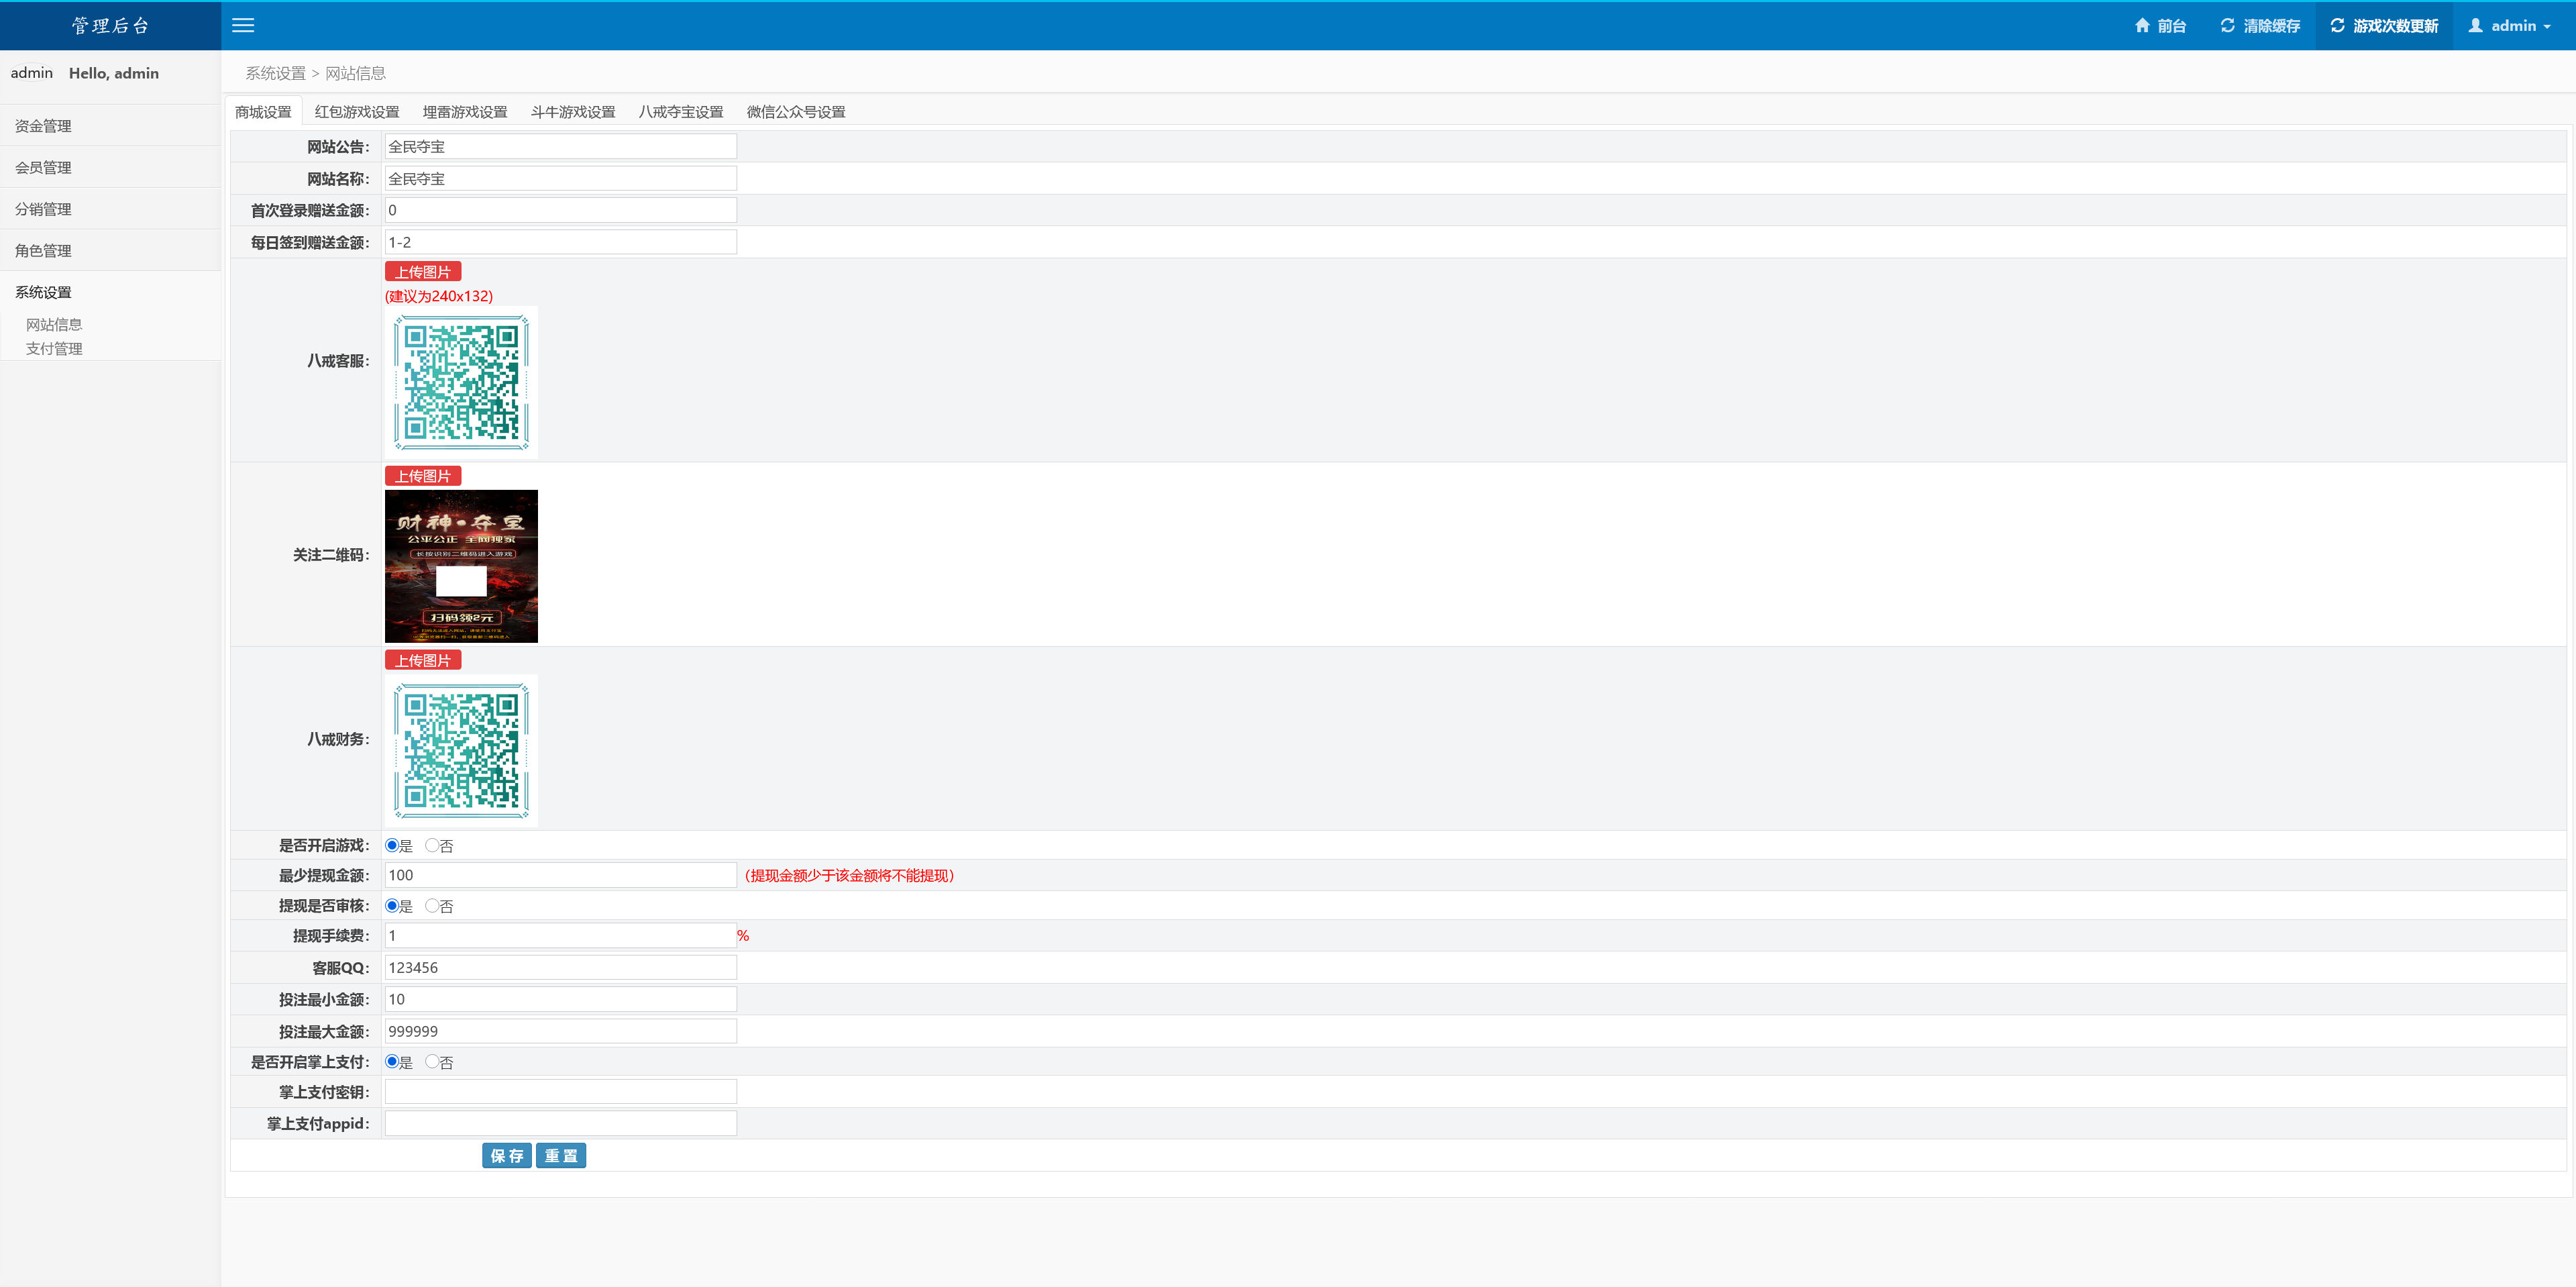The image size is (2576, 1287).
Task: Click the 八戒财务 QR code image
Action: point(461,751)
